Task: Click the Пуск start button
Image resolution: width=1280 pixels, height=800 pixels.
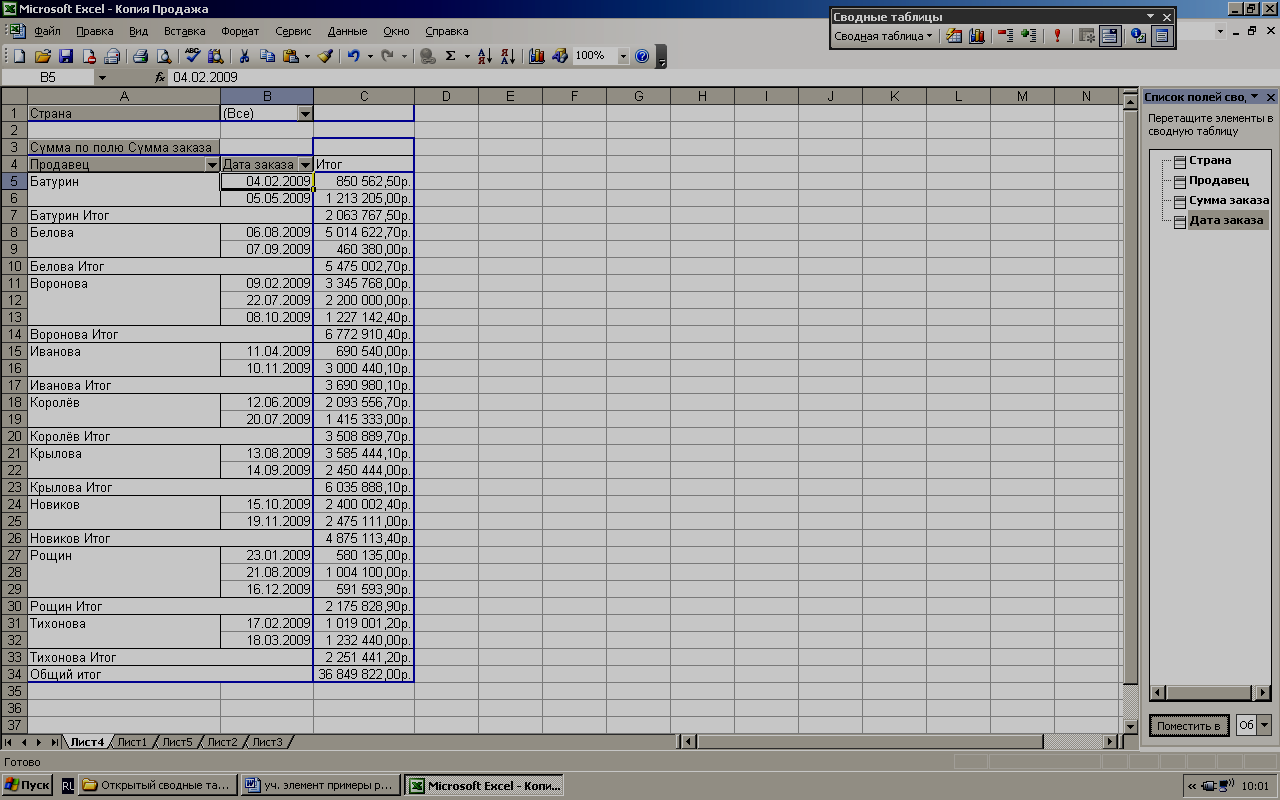Action: pos(27,785)
